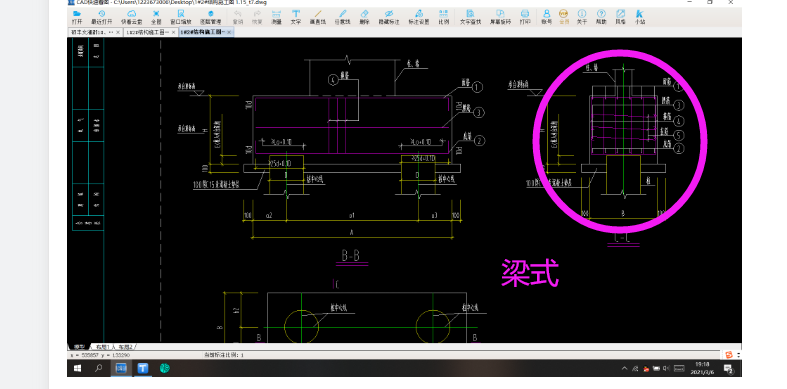Expand the system tray hidden icons arrow

coord(624,368)
